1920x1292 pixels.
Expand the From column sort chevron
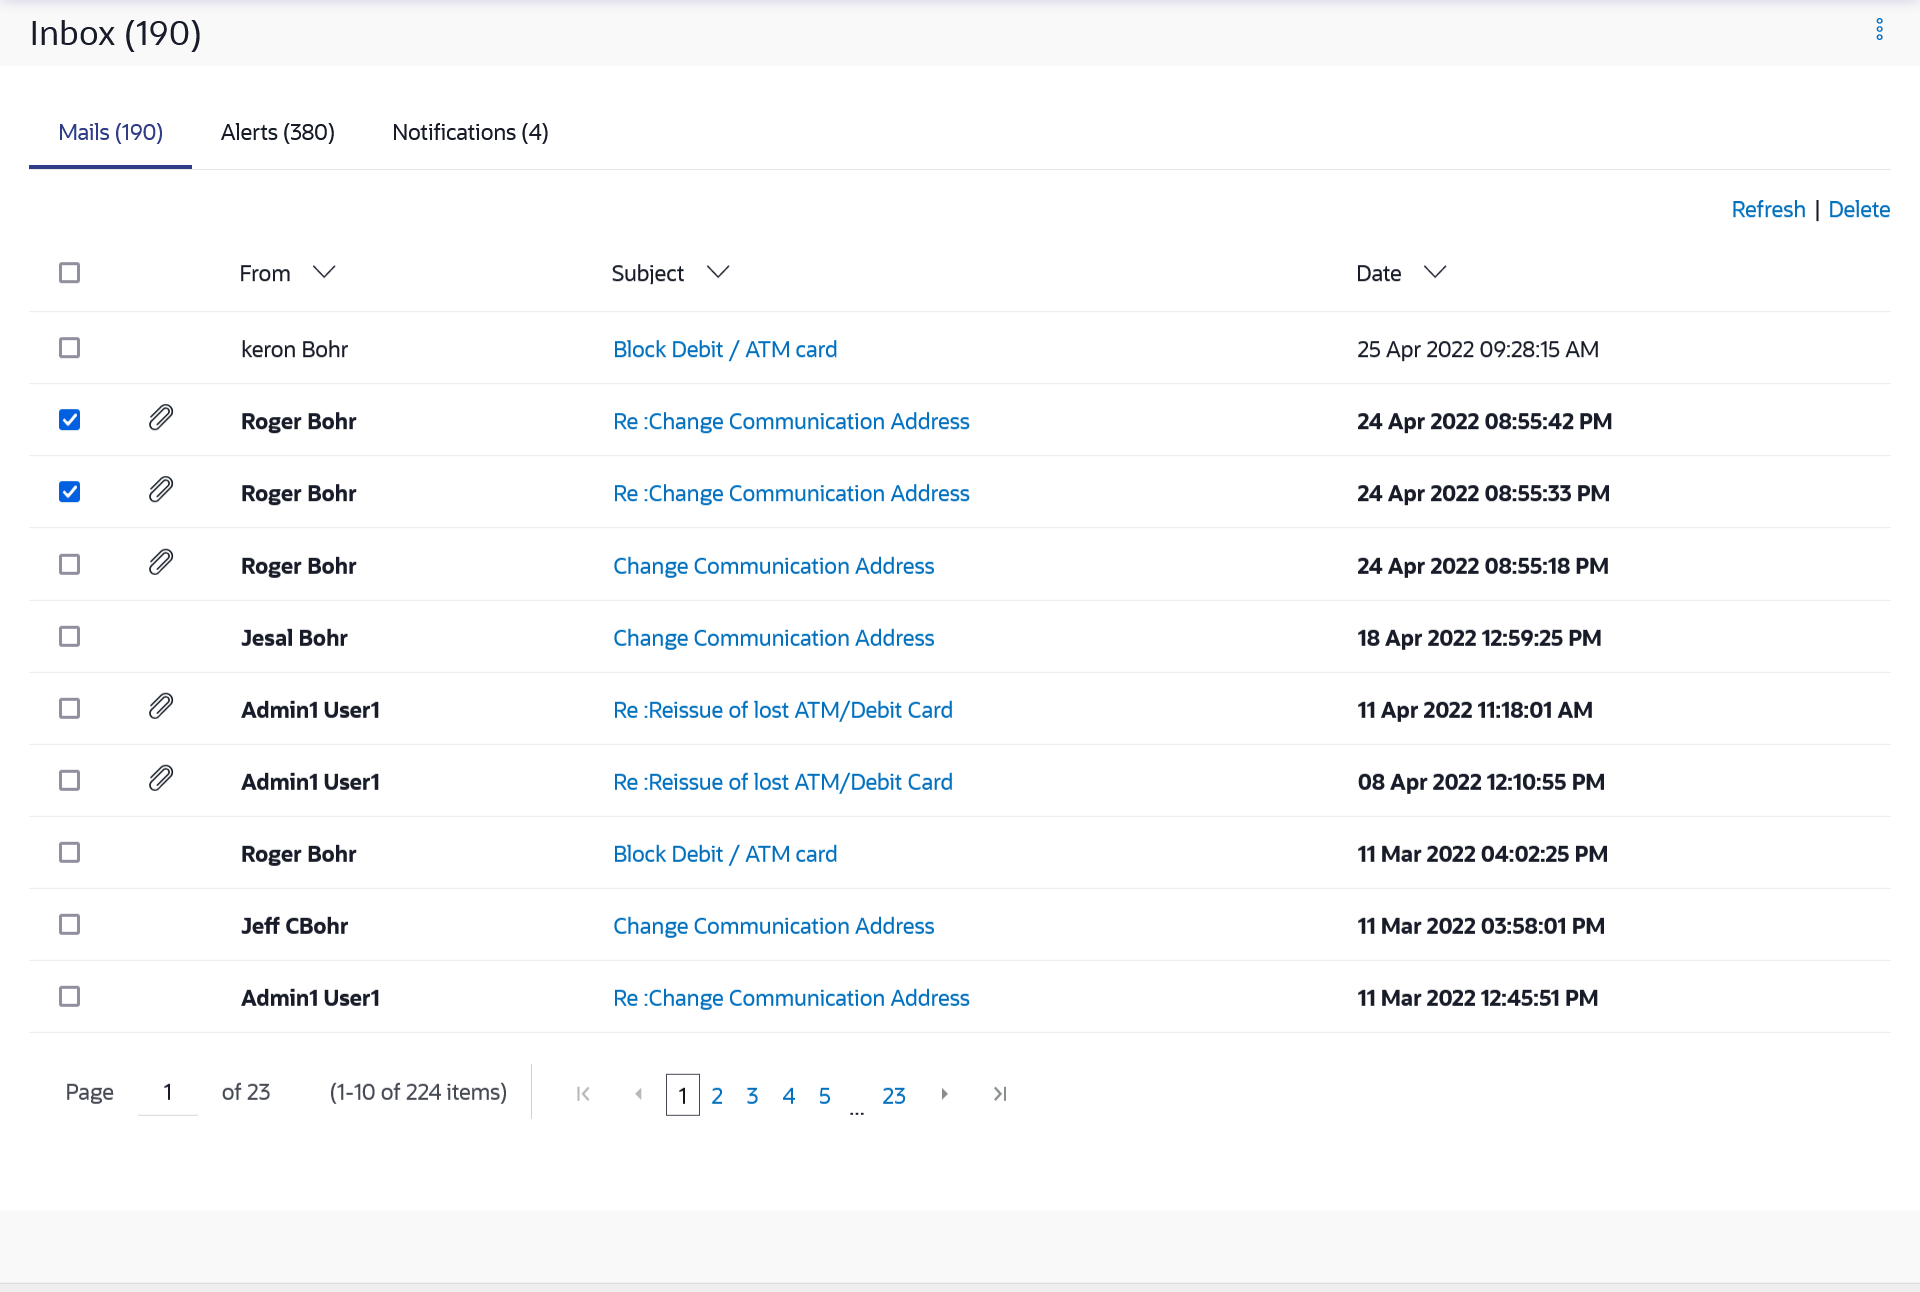(323, 272)
